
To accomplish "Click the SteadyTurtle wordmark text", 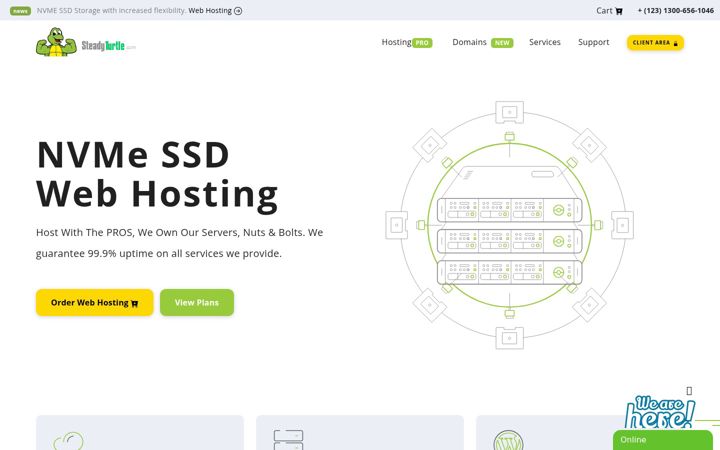I will 108,45.
